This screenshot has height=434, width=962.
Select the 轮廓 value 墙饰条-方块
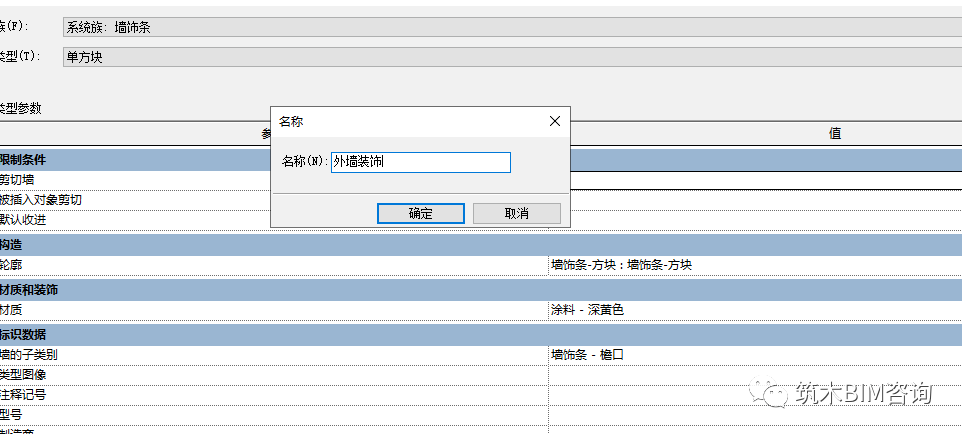point(621,265)
